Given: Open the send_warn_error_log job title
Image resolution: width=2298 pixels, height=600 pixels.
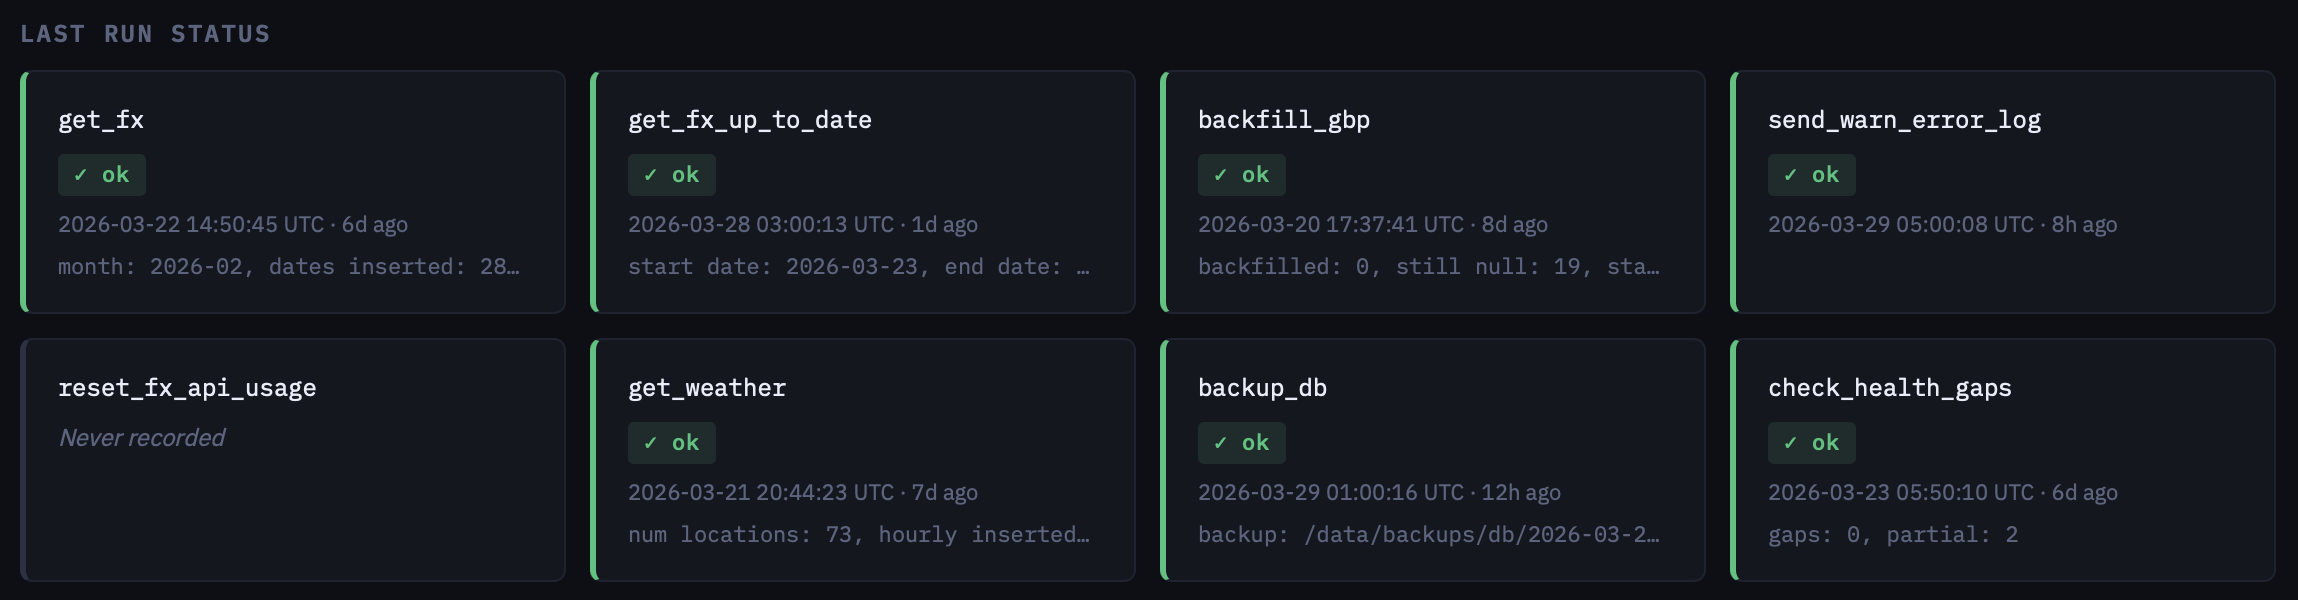Looking at the screenshot, I should coord(1904,120).
